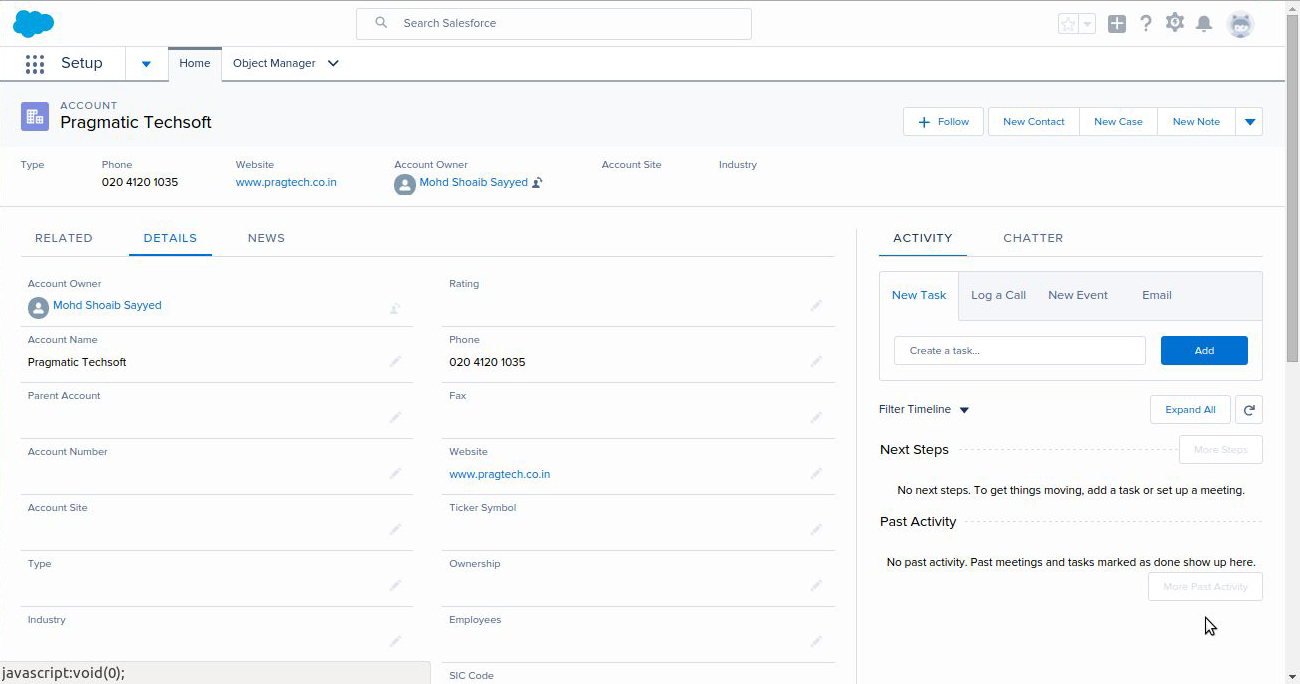Screen dimensions: 1300x684
Task: Edit the Fax field pencil
Action: tap(817, 417)
